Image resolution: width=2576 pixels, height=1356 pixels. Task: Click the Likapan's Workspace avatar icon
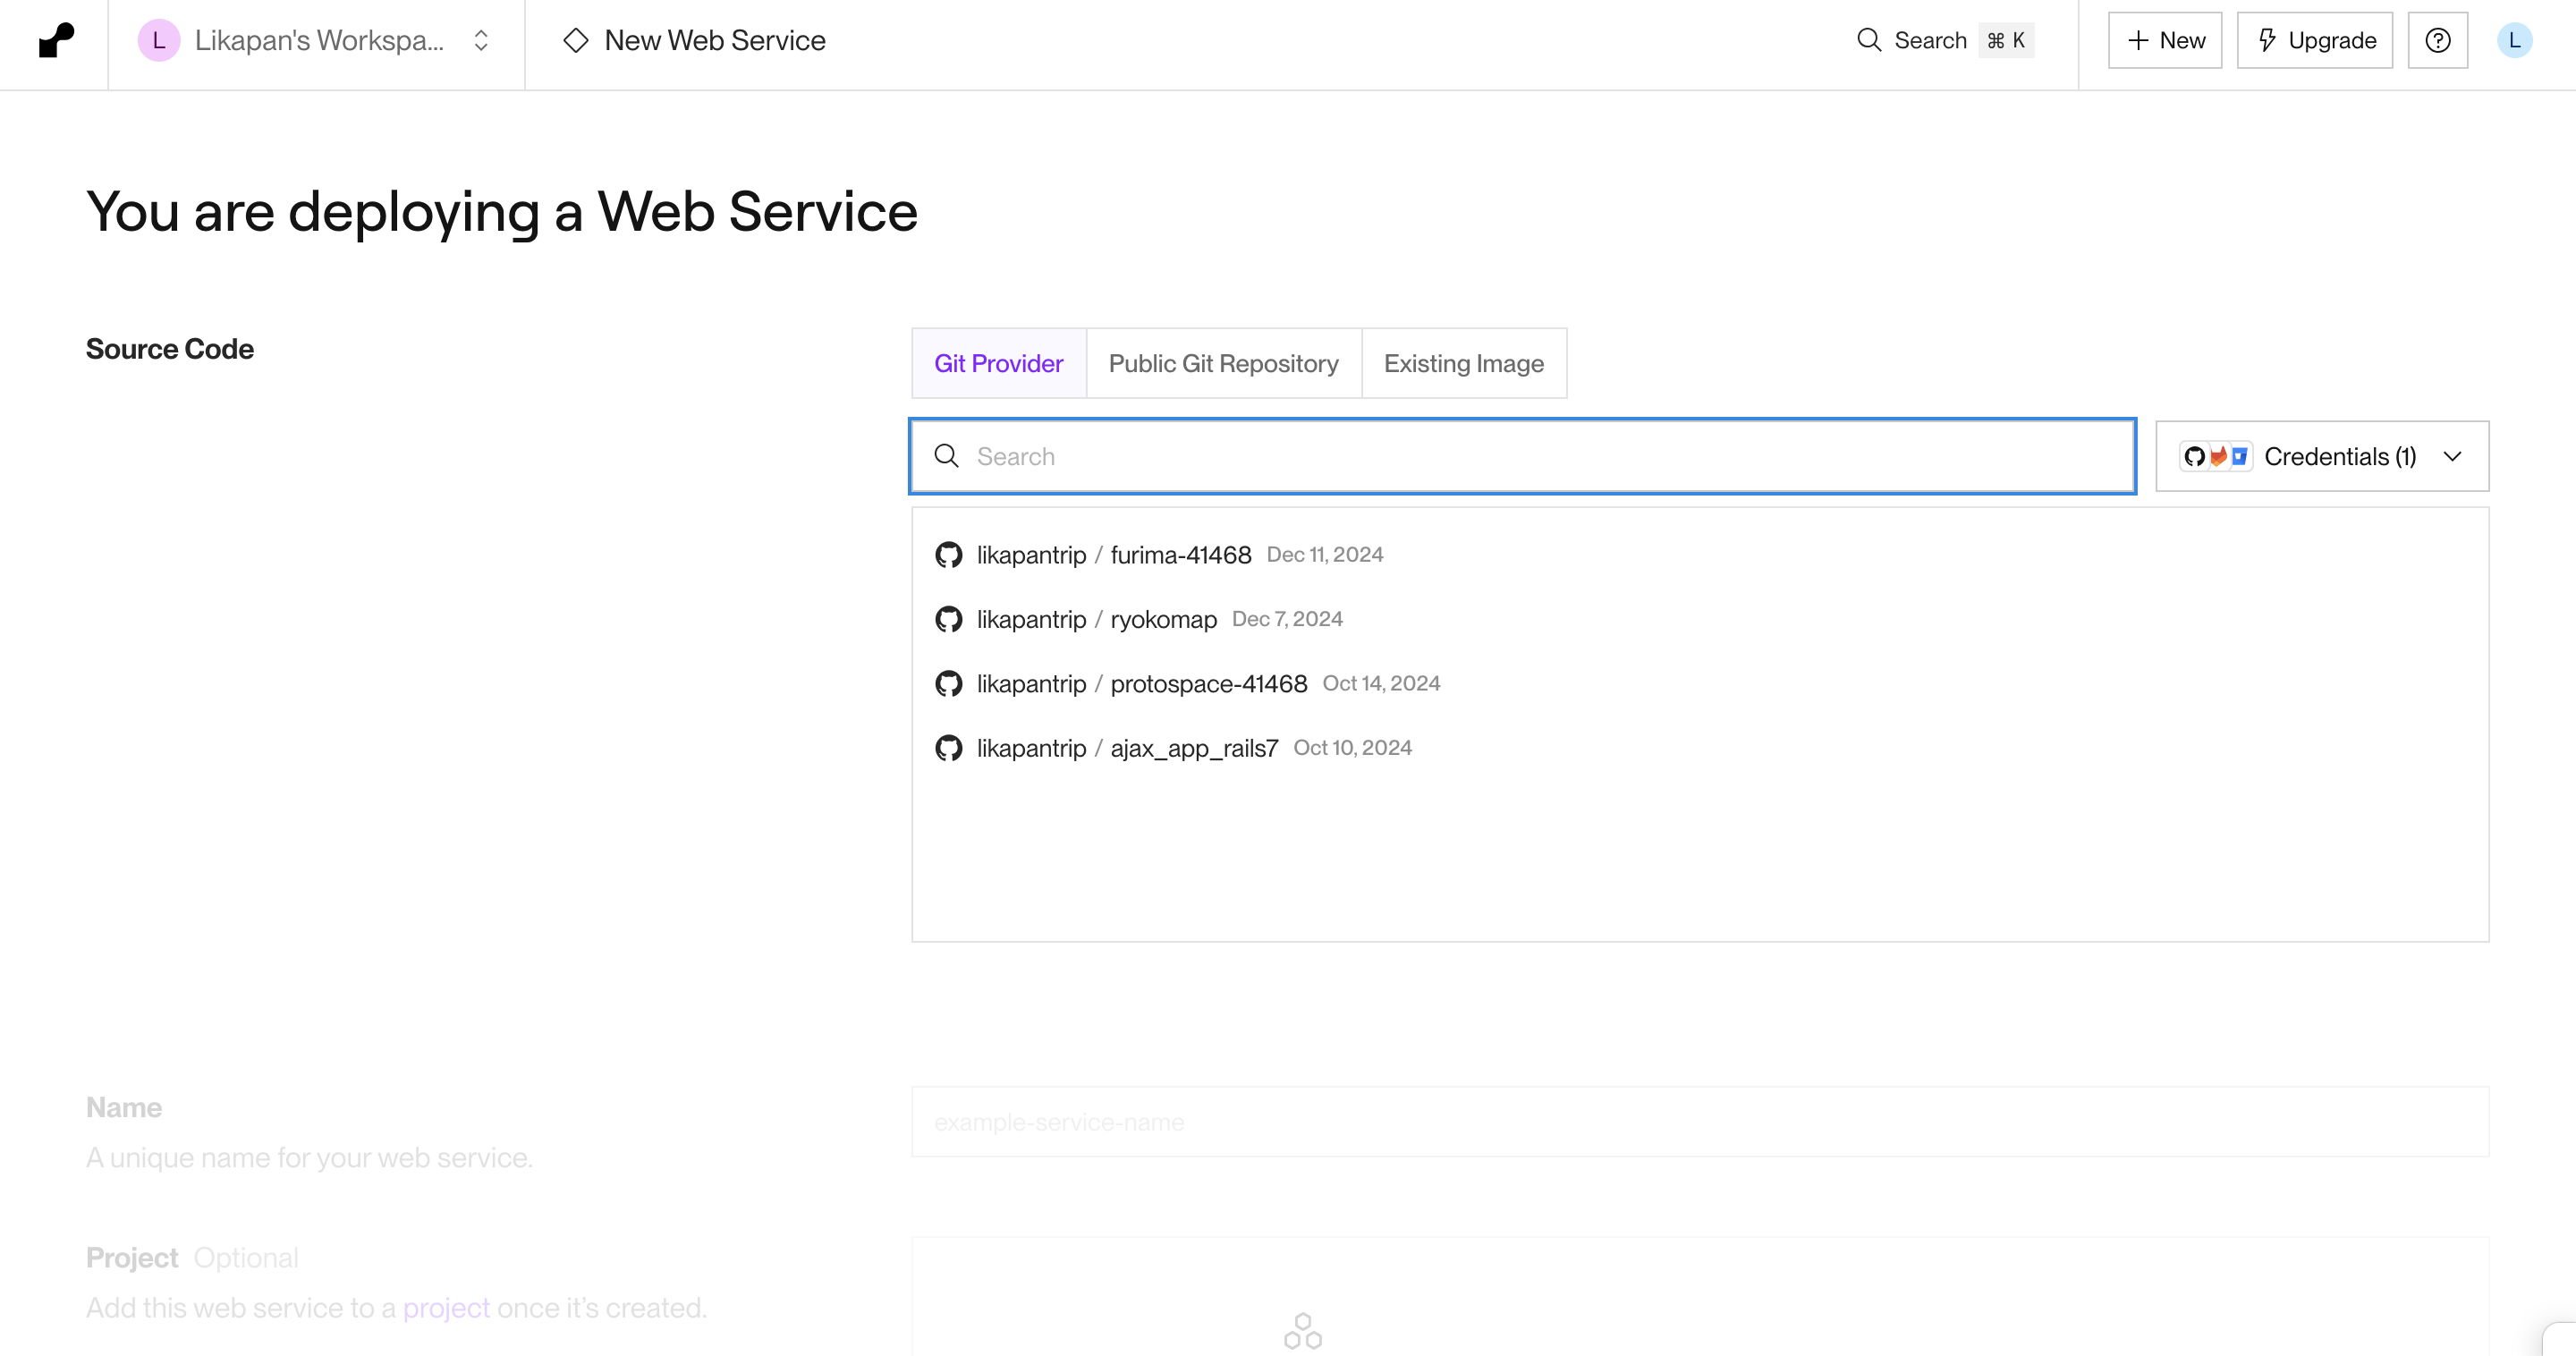[x=158, y=41]
